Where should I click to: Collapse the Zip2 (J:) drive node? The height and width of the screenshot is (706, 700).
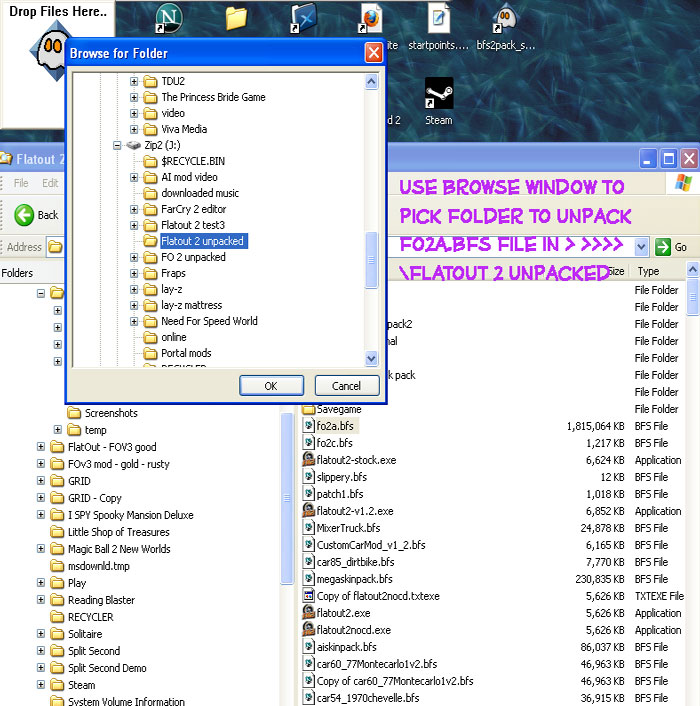pos(117,145)
